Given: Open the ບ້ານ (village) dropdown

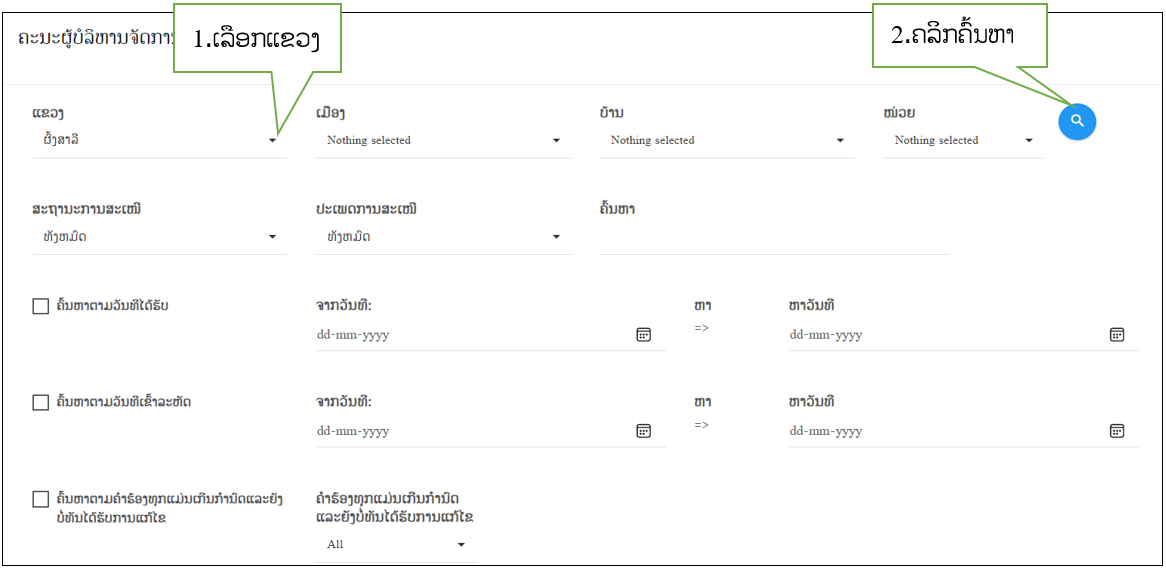Looking at the screenshot, I should [x=727, y=141].
